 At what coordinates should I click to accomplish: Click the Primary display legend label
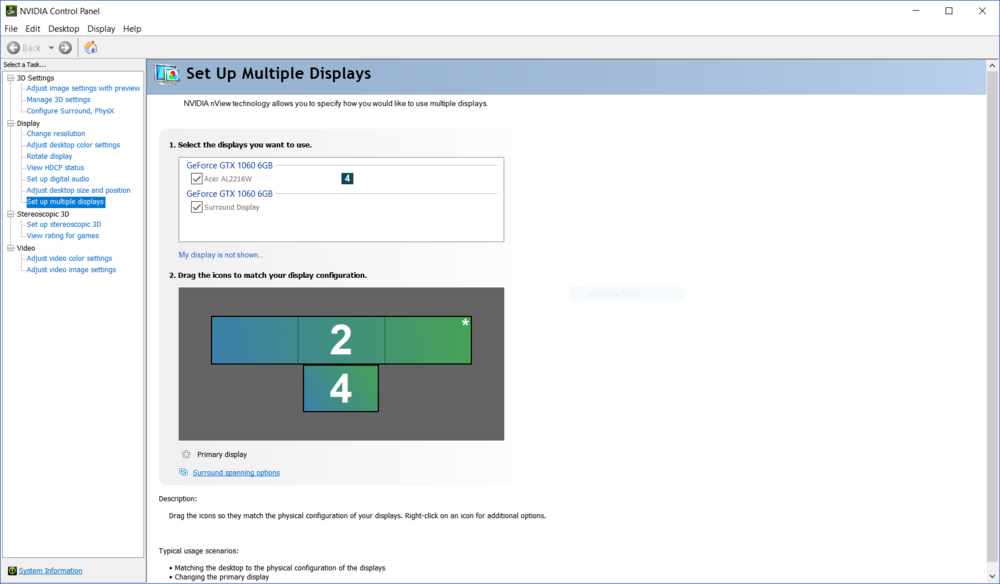222,455
